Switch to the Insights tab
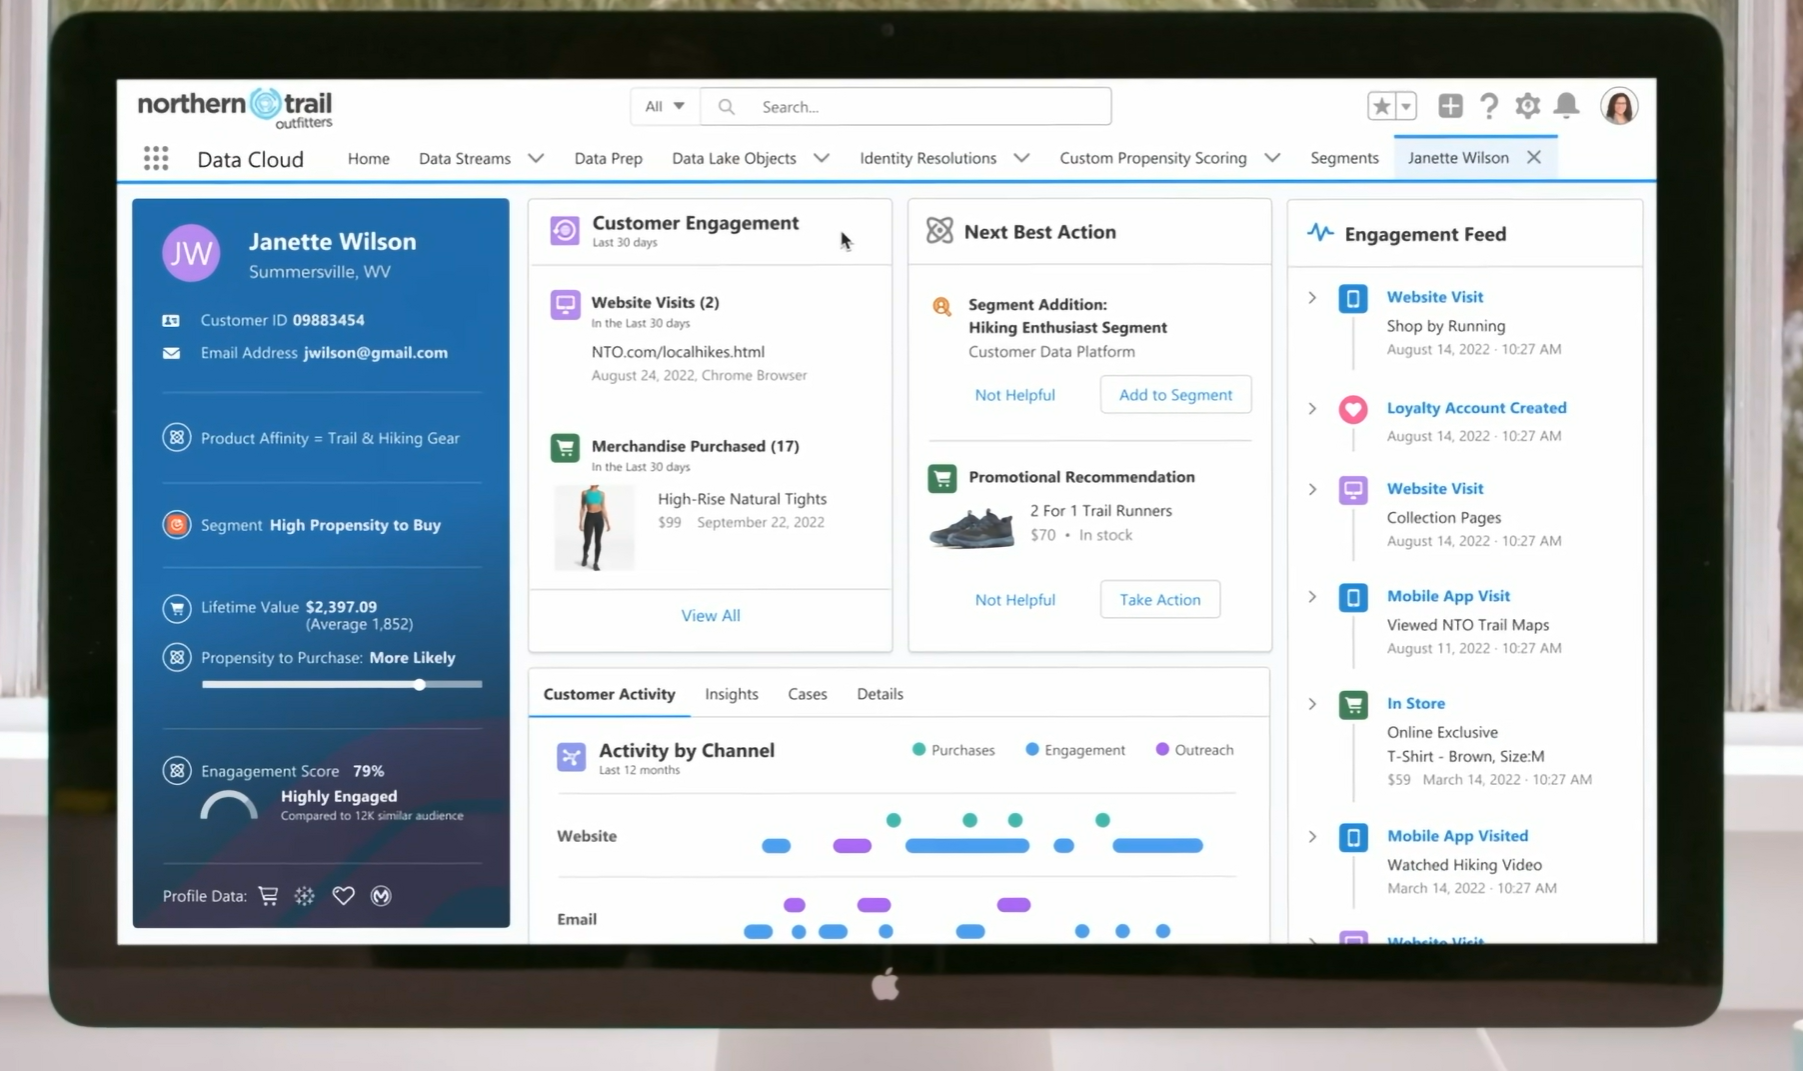Image resolution: width=1803 pixels, height=1071 pixels. point(731,694)
